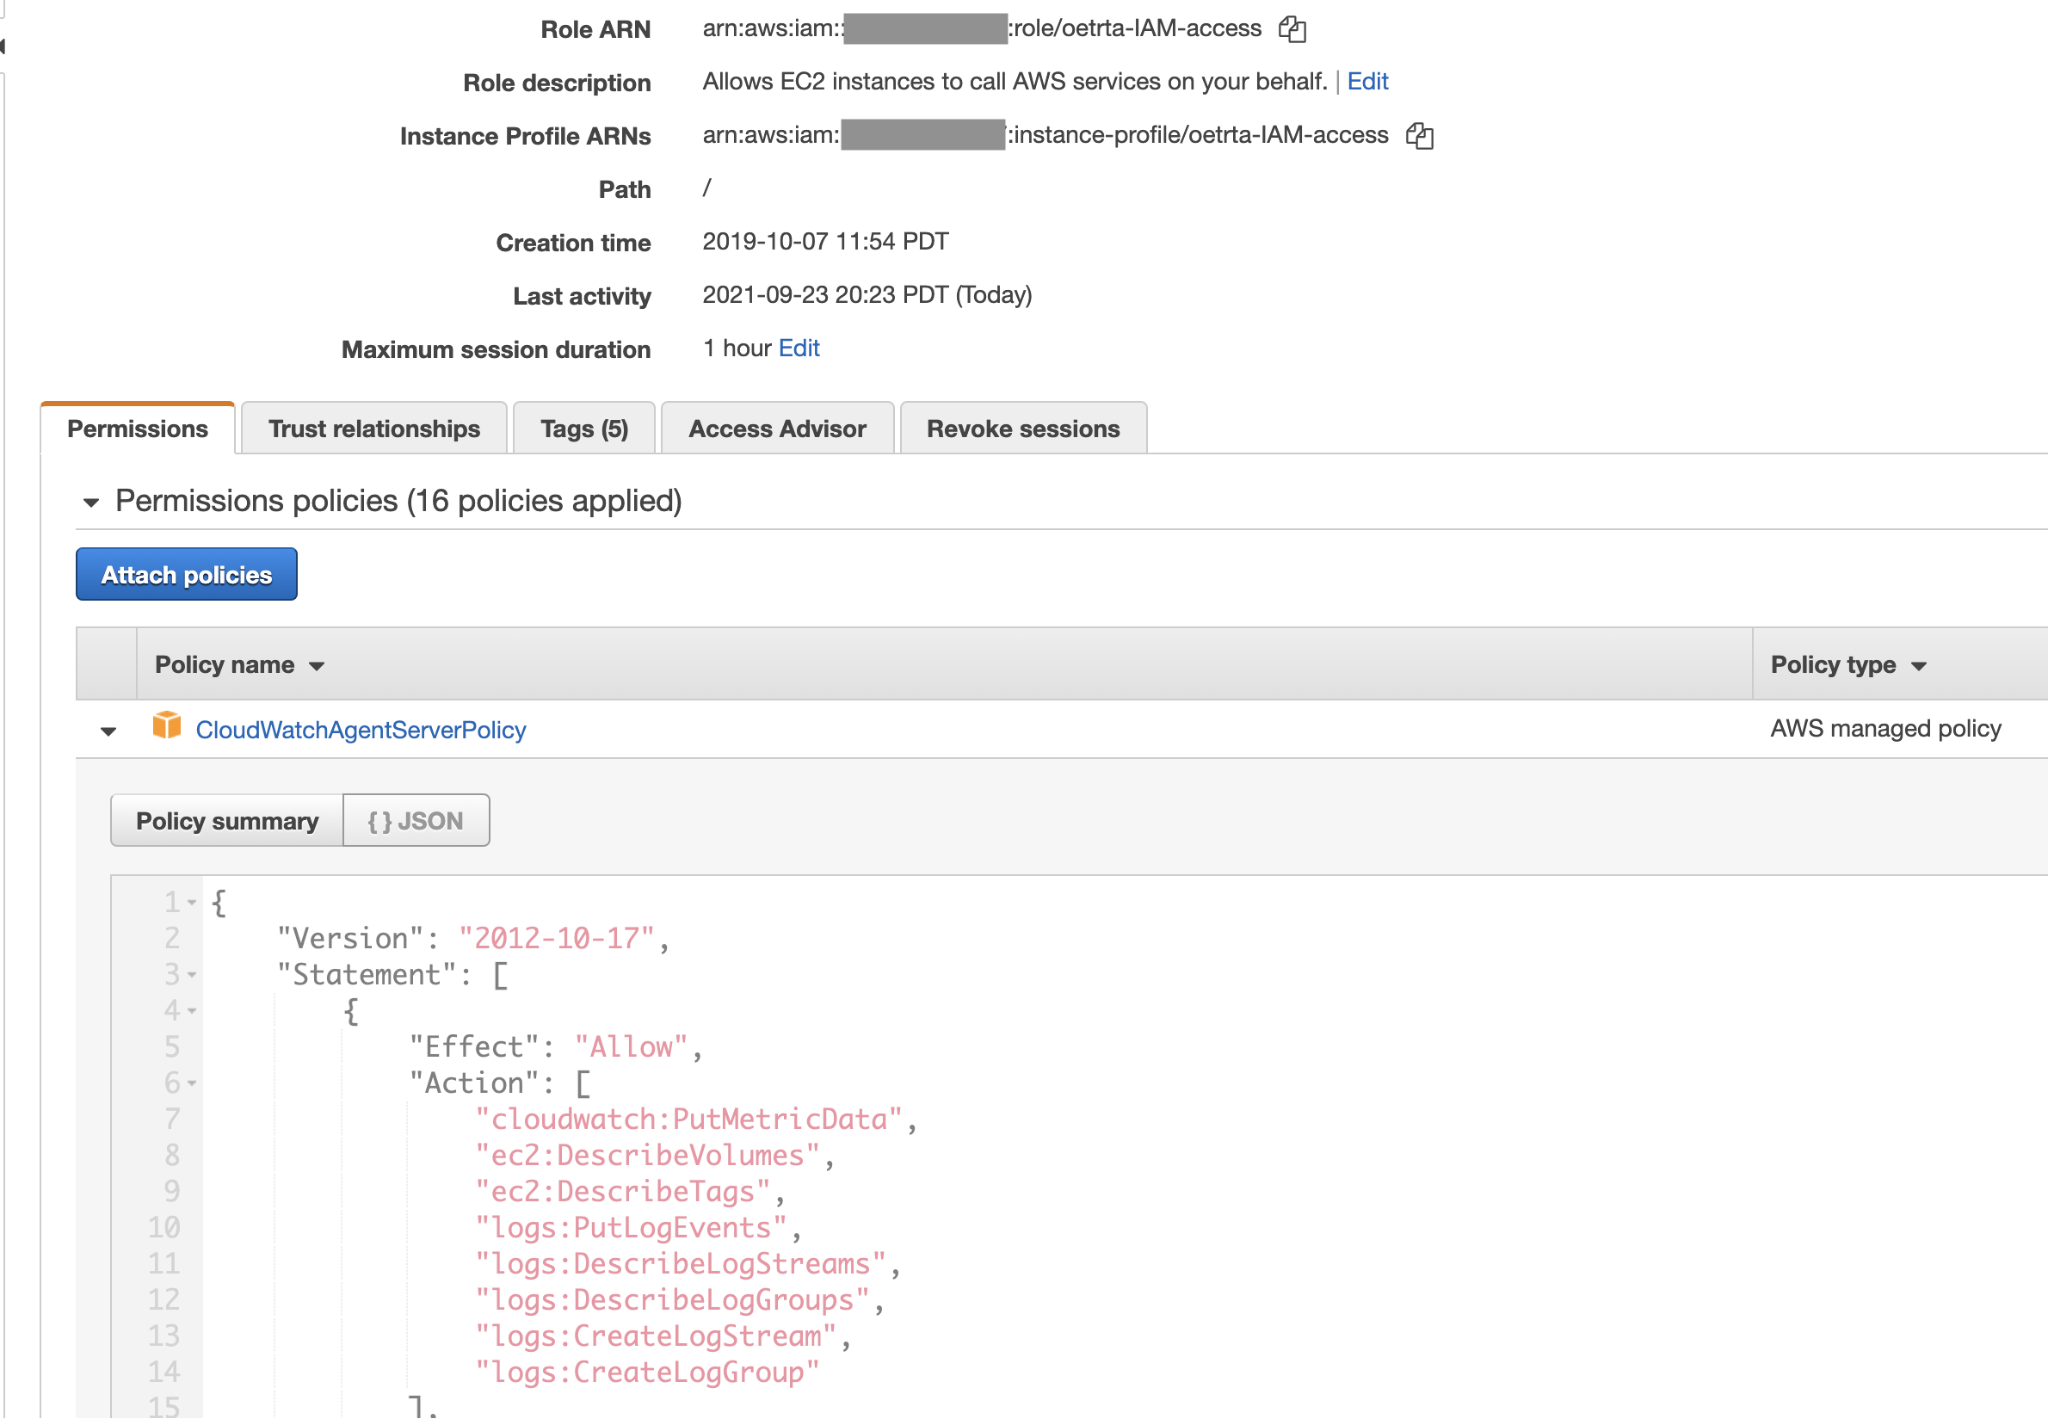Fold the Action array at line 6

click(x=192, y=1083)
